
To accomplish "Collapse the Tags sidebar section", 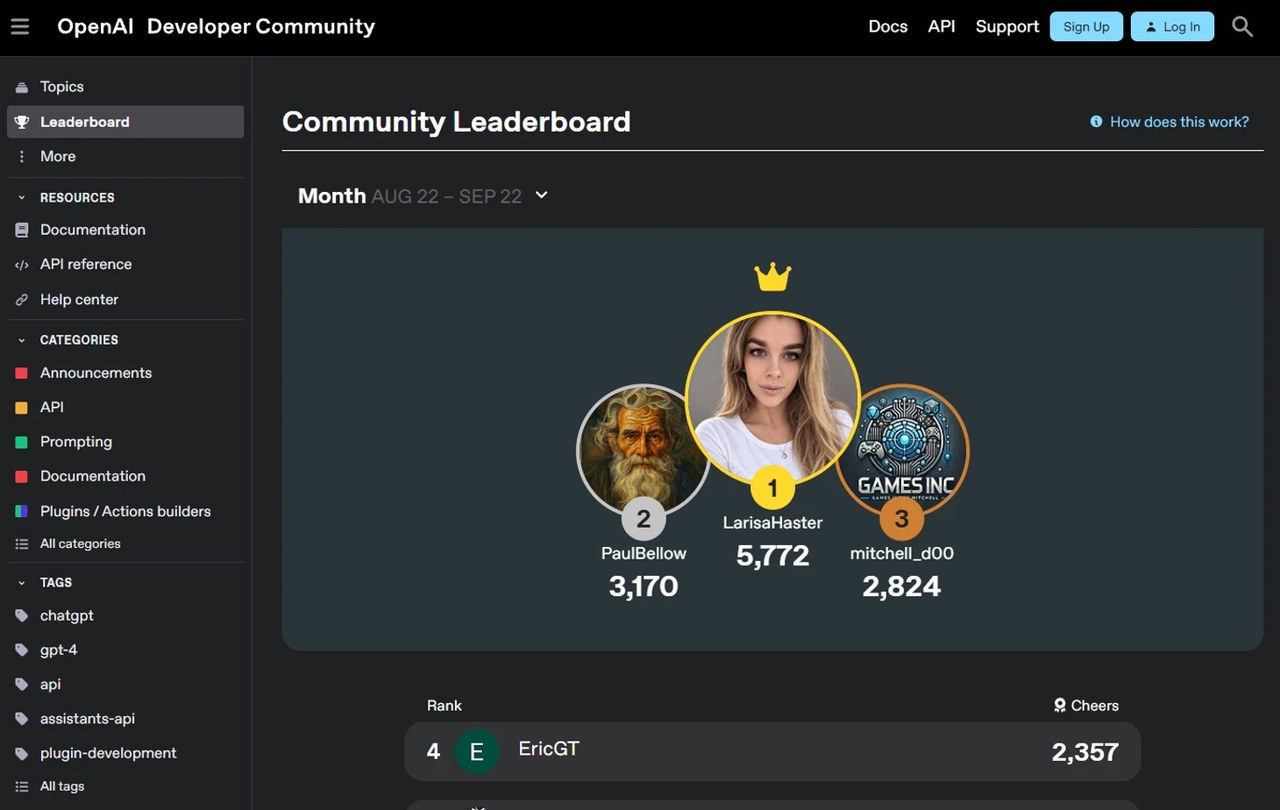I will 22,582.
